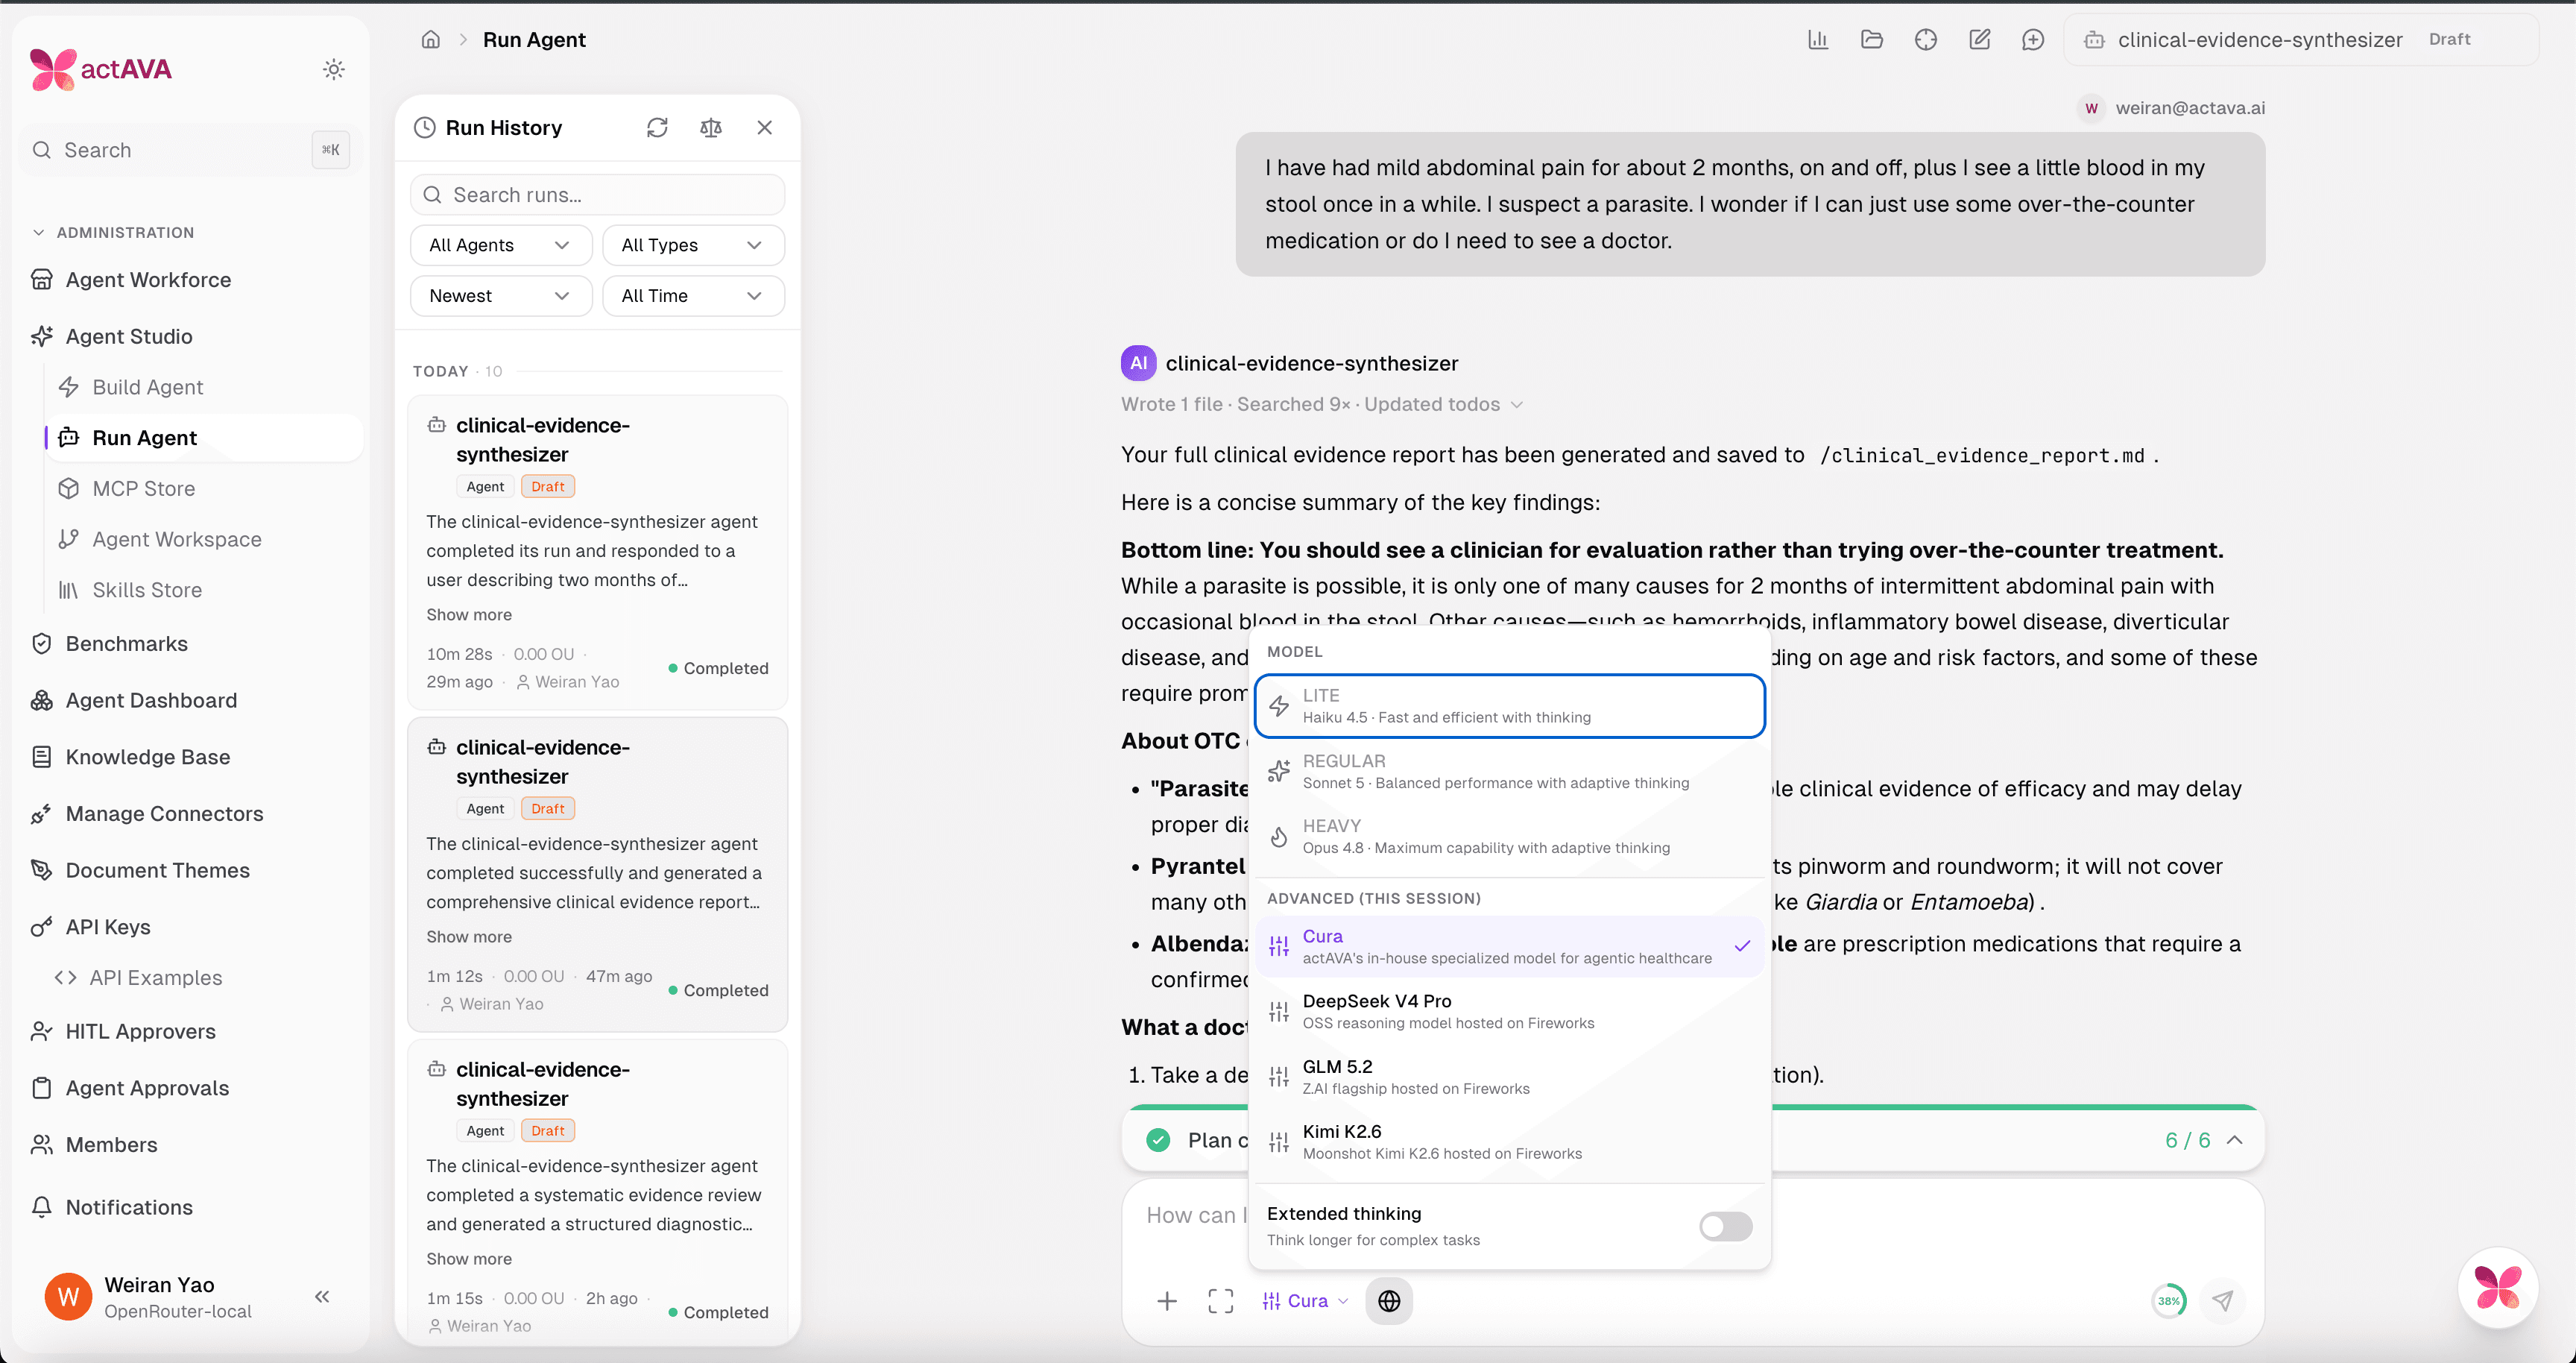
Task: Open the All Time filter dropdown
Action: tap(693, 296)
